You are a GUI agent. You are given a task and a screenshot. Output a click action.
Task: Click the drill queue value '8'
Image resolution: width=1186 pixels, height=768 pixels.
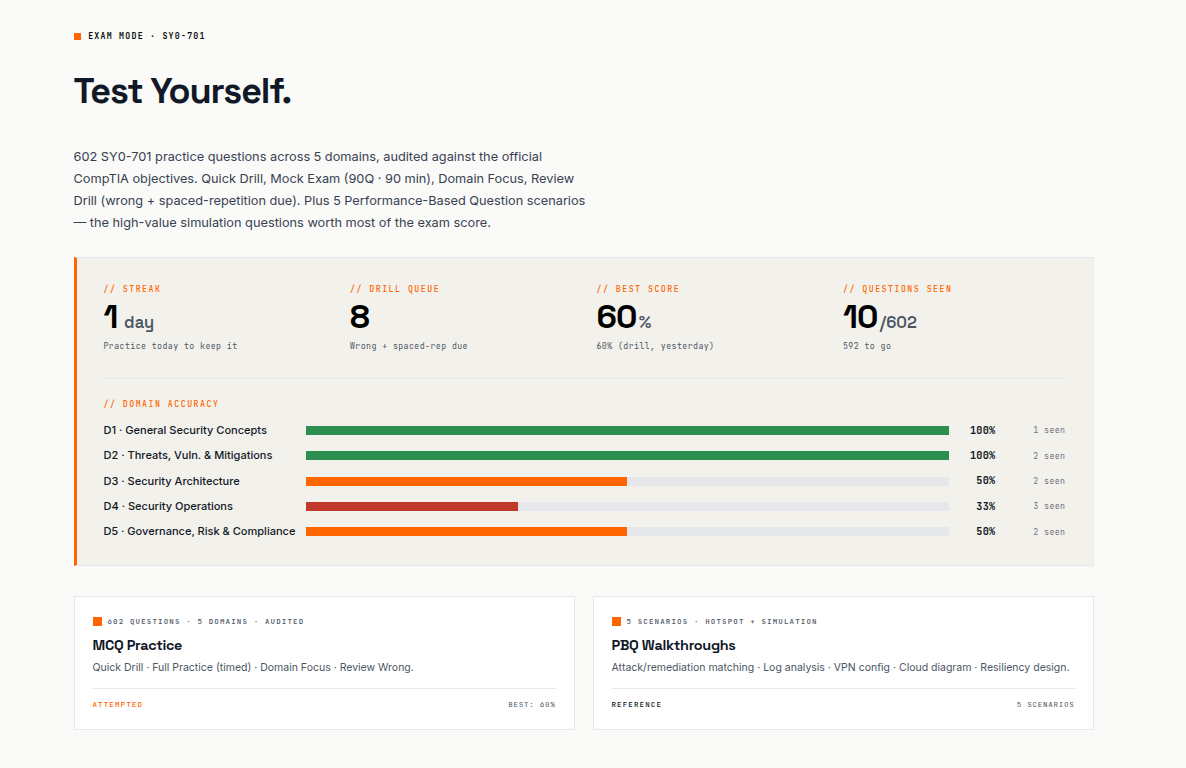click(359, 317)
